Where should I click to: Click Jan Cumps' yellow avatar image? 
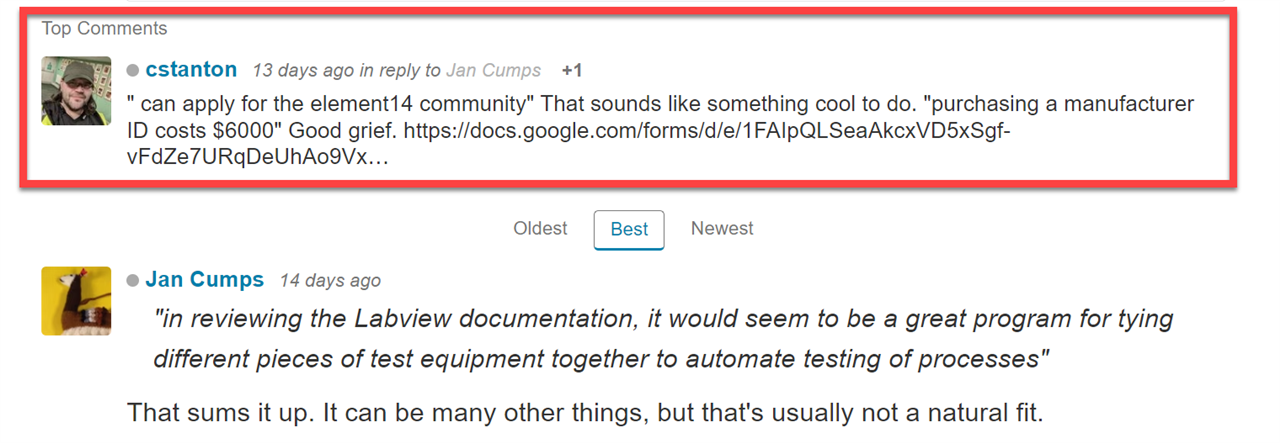[x=76, y=300]
